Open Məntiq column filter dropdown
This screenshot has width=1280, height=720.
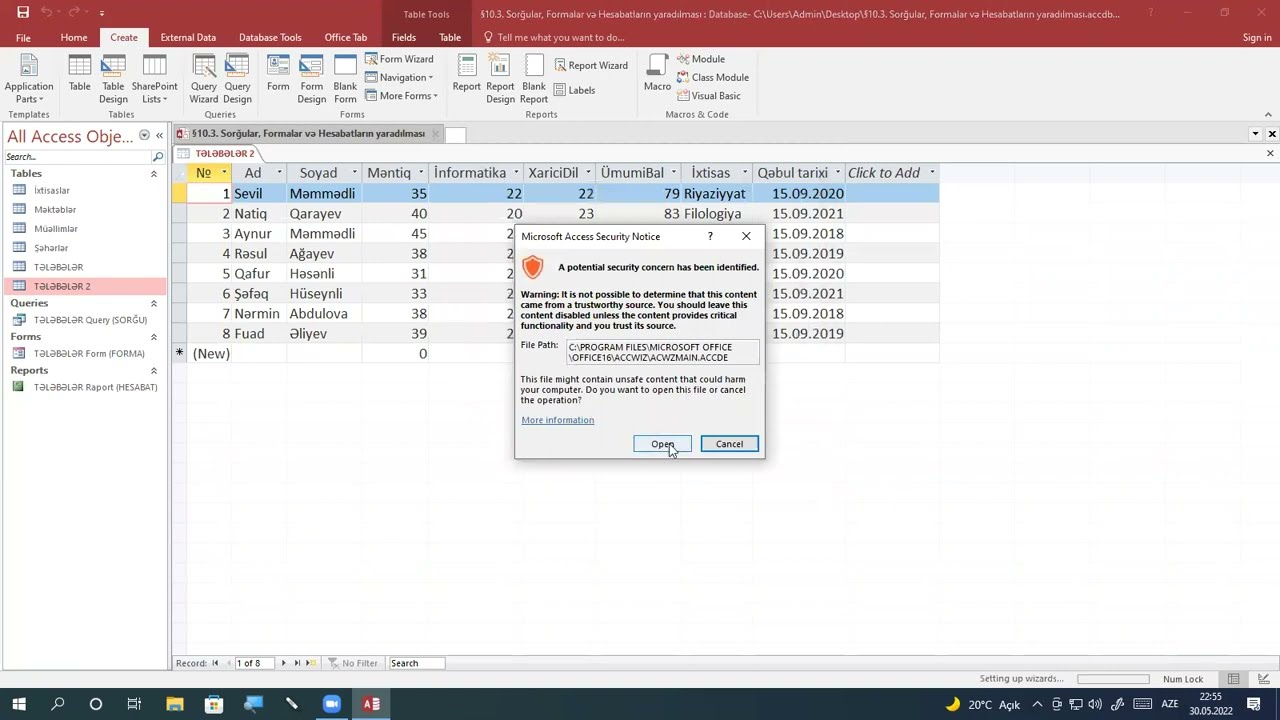pyautogui.click(x=422, y=173)
